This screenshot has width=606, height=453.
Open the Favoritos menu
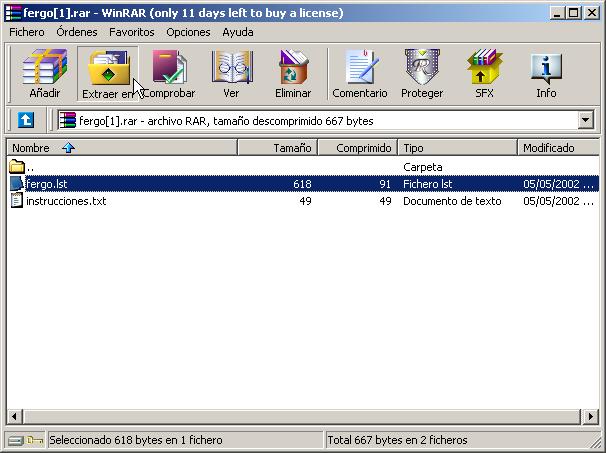(132, 32)
